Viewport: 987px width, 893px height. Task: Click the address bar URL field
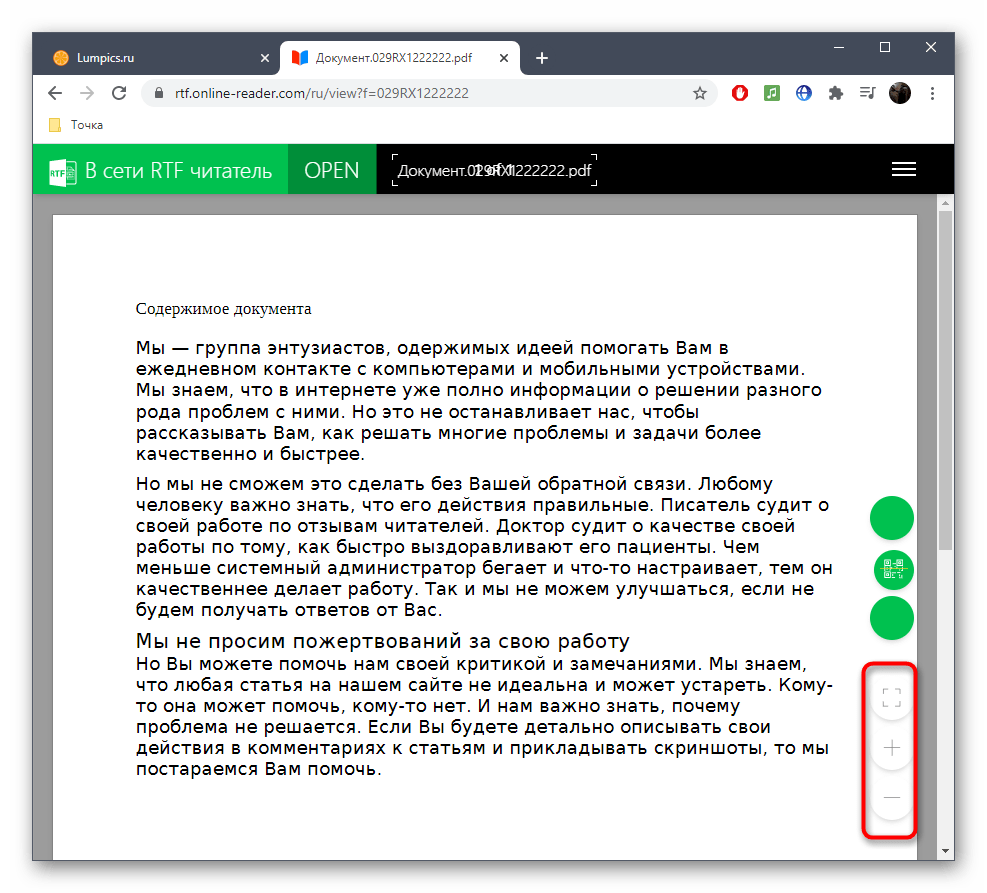(x=420, y=93)
